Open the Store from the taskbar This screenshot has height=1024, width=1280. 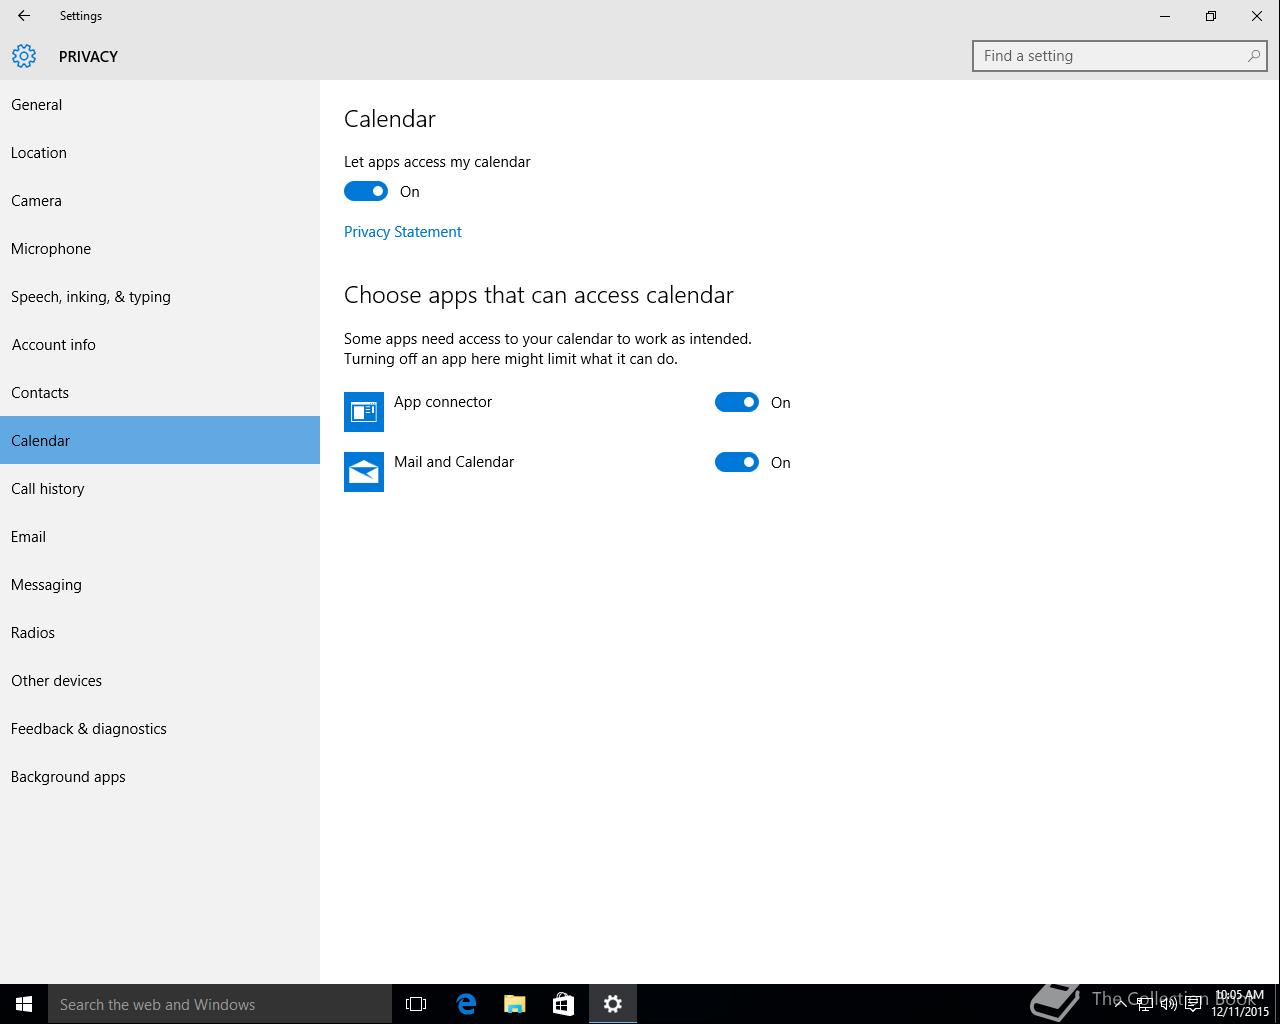563,1004
